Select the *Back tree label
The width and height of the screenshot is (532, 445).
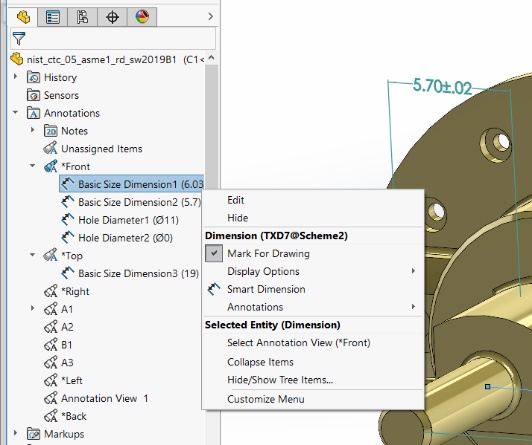[74, 416]
